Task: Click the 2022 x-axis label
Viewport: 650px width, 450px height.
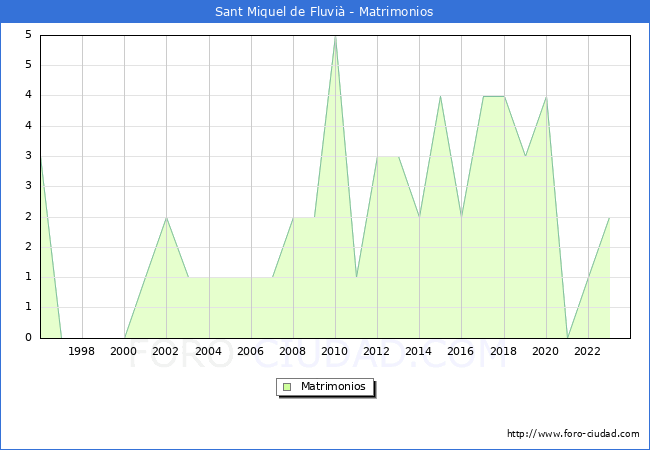Action: (587, 351)
